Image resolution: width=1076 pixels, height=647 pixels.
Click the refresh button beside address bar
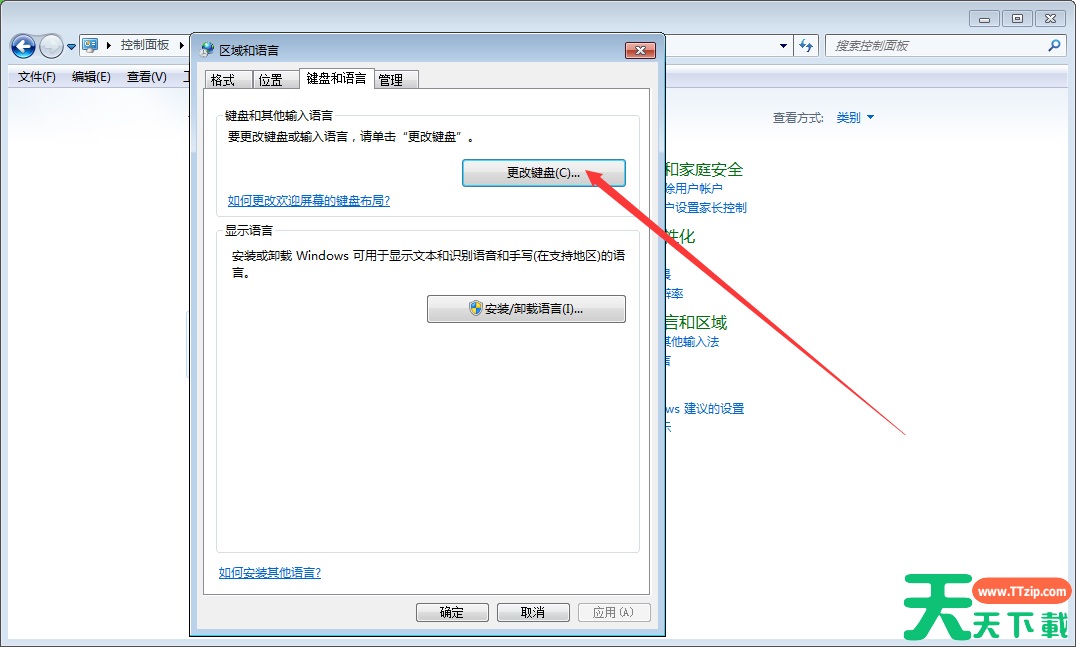806,46
